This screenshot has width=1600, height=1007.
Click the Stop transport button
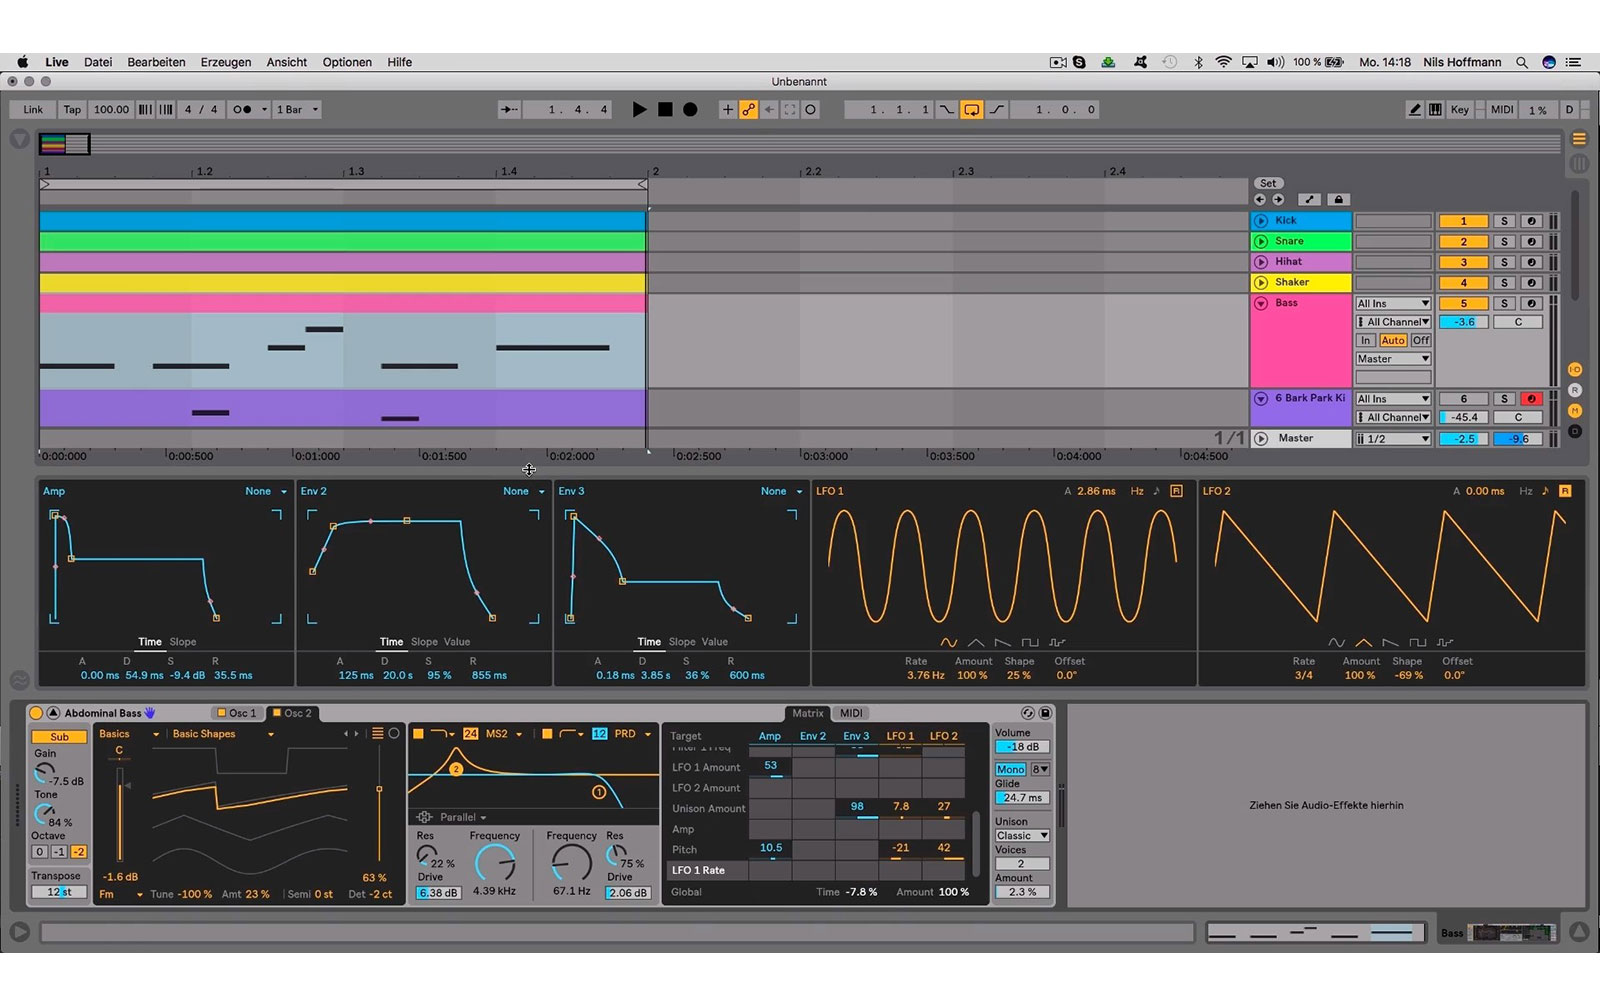[x=665, y=110]
